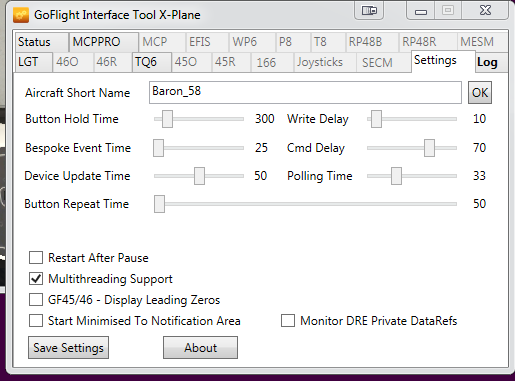
Task: Click the Polling Time slider thumb
Action: (x=396, y=176)
